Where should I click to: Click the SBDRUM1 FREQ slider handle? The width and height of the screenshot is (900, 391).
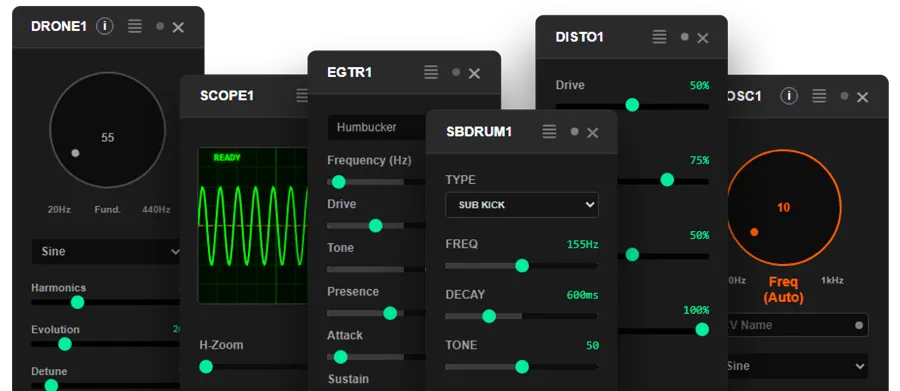click(x=522, y=265)
